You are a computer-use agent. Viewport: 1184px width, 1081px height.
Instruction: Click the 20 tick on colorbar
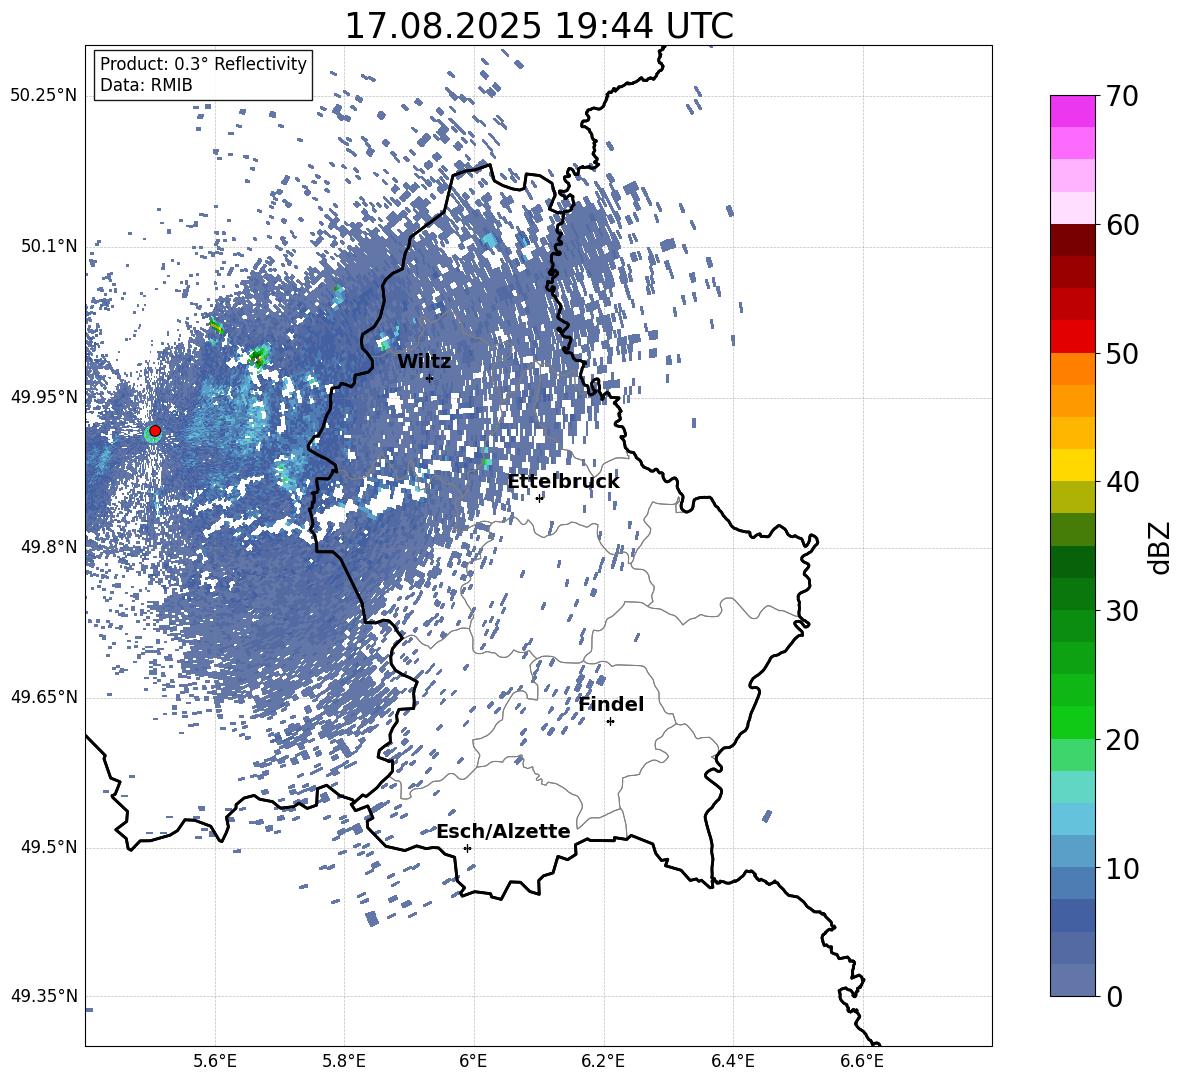tap(1122, 740)
